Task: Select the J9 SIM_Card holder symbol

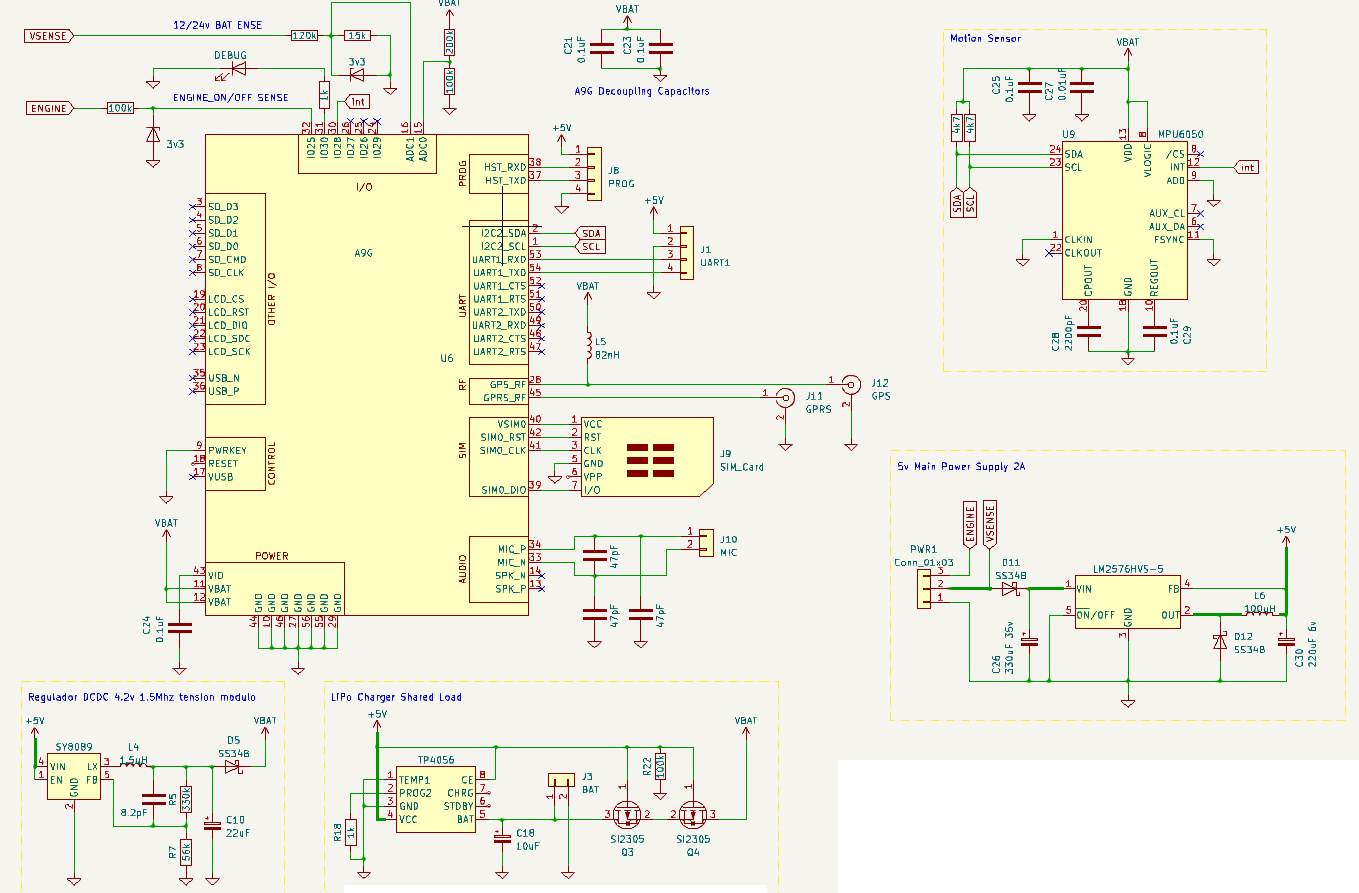Action: pyautogui.click(x=647, y=456)
